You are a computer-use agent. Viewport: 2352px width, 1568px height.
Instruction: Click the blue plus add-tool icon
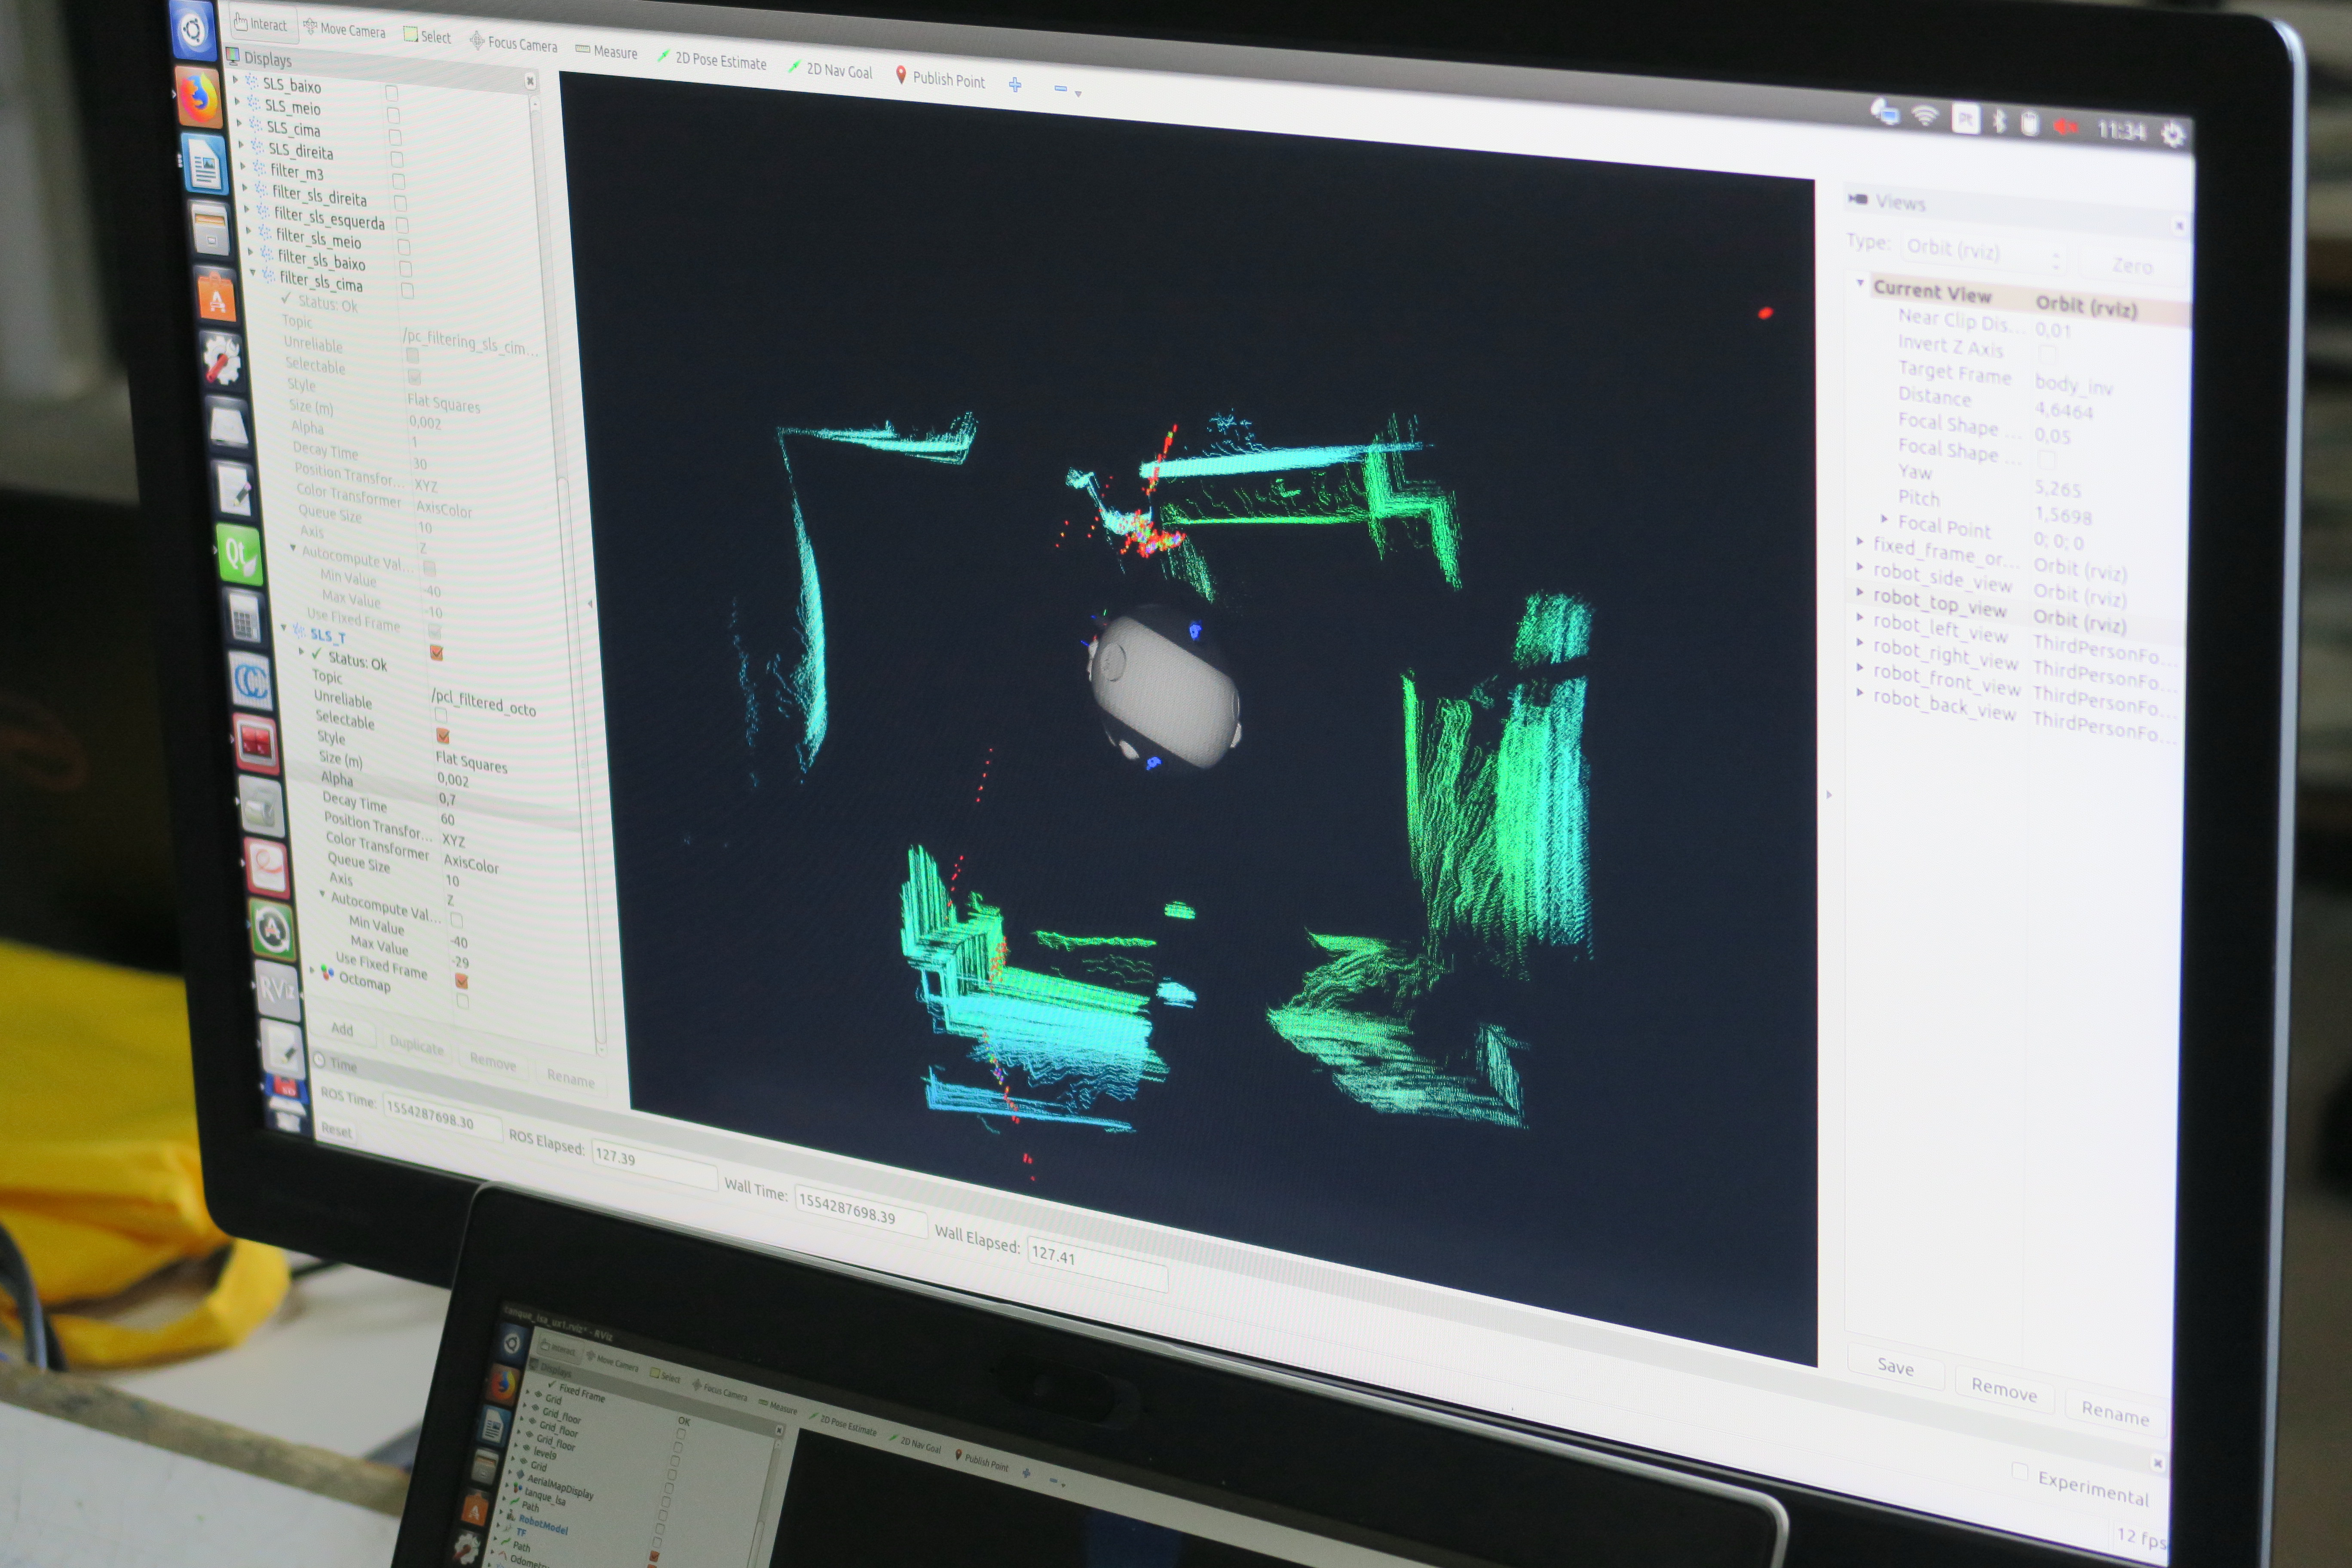tap(1015, 86)
